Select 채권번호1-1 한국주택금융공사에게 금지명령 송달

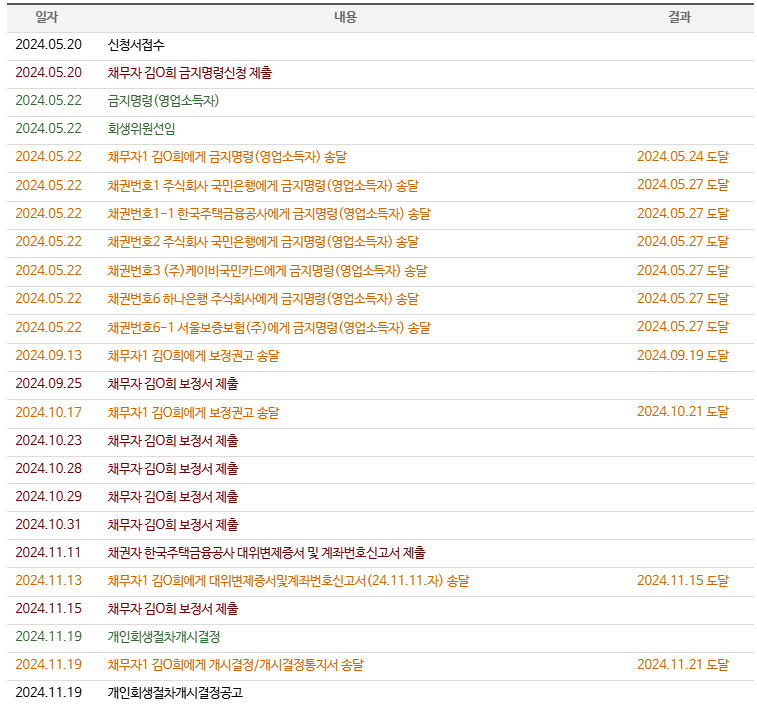[269, 214]
